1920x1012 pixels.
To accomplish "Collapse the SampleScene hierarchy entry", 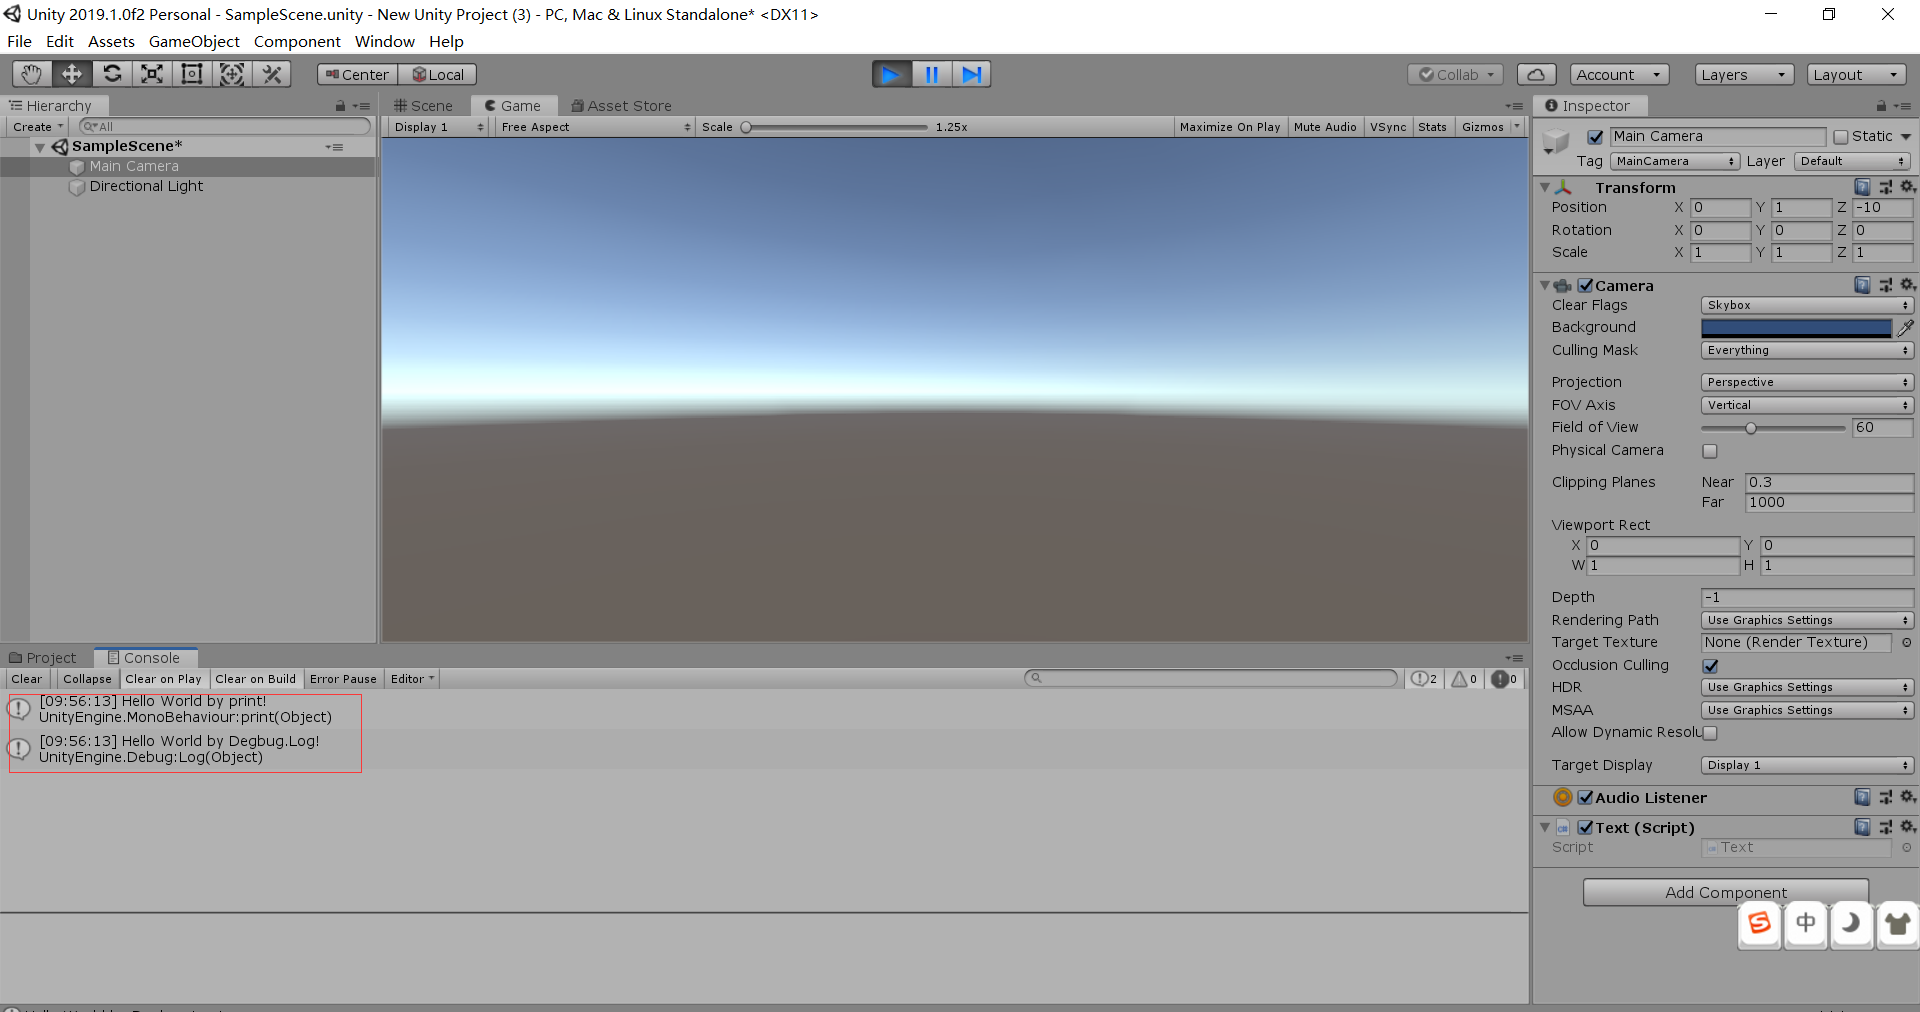I will [40, 146].
